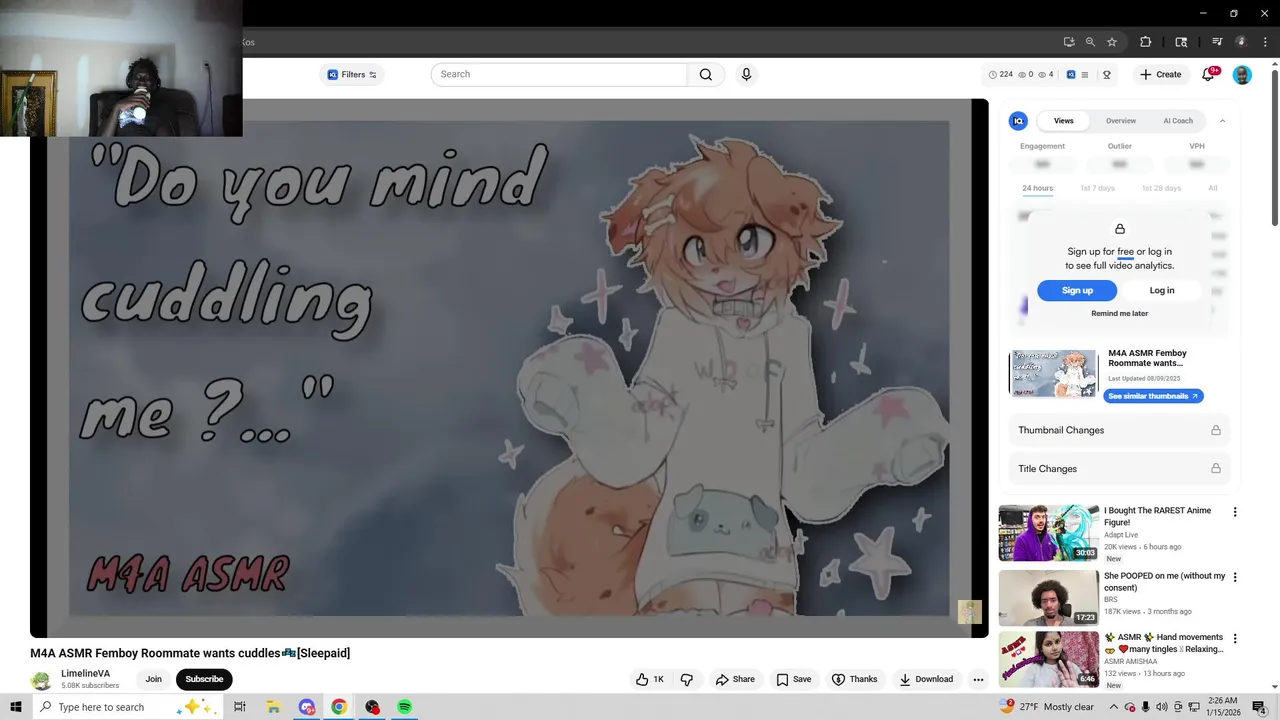Open LimelineVA channel name link

tap(85, 674)
